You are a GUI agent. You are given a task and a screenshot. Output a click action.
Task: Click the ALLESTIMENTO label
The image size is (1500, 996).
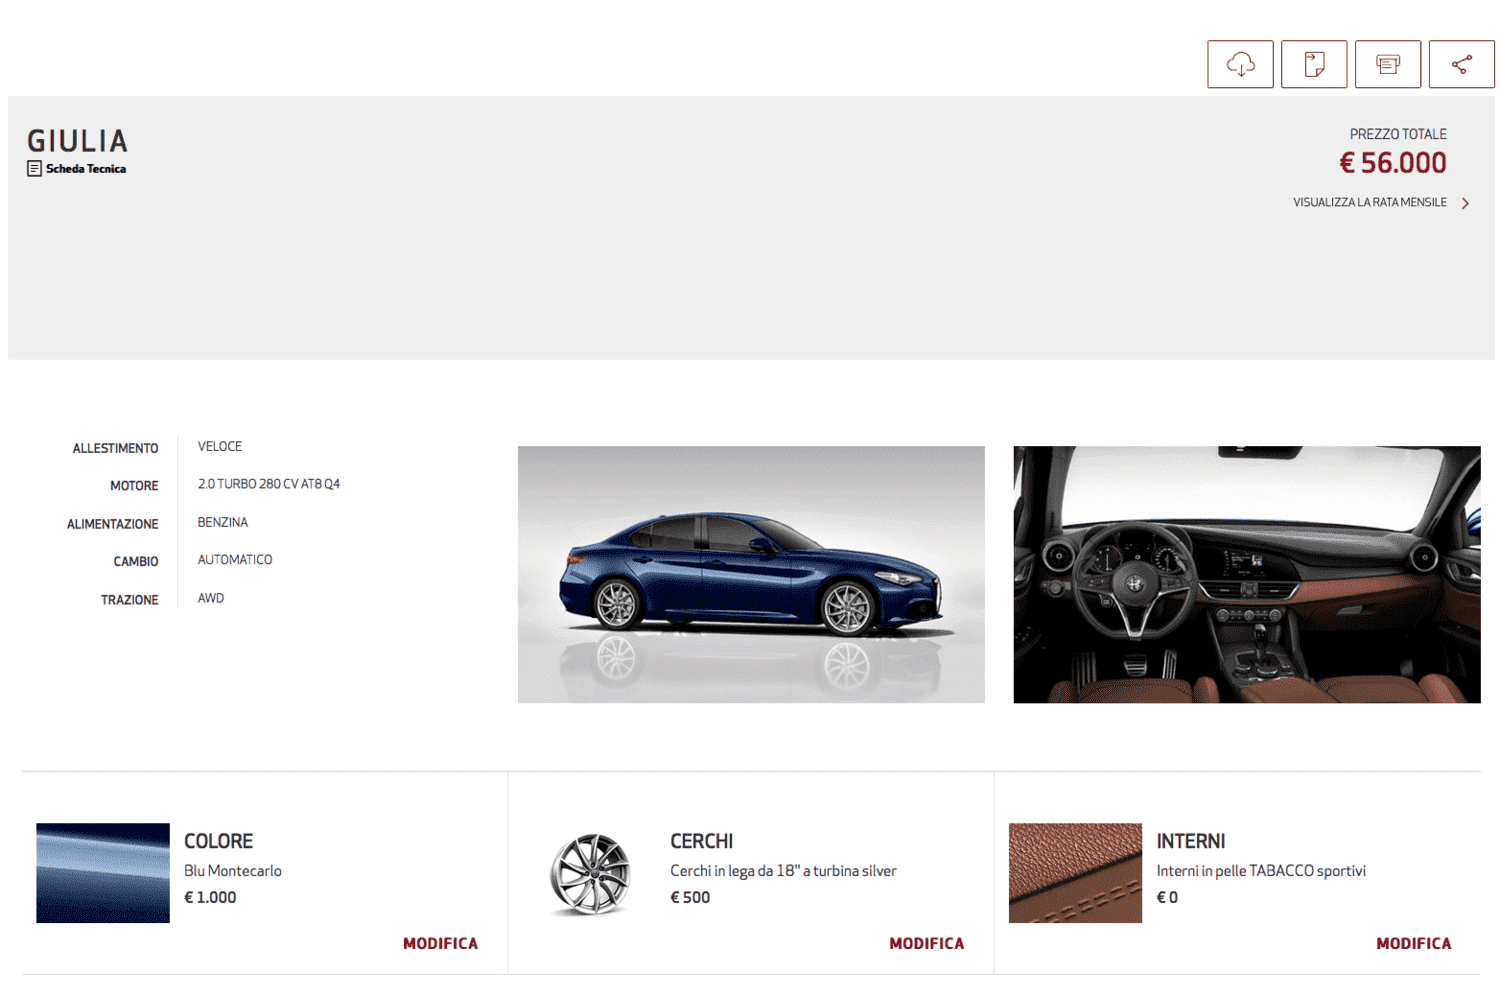click(115, 448)
